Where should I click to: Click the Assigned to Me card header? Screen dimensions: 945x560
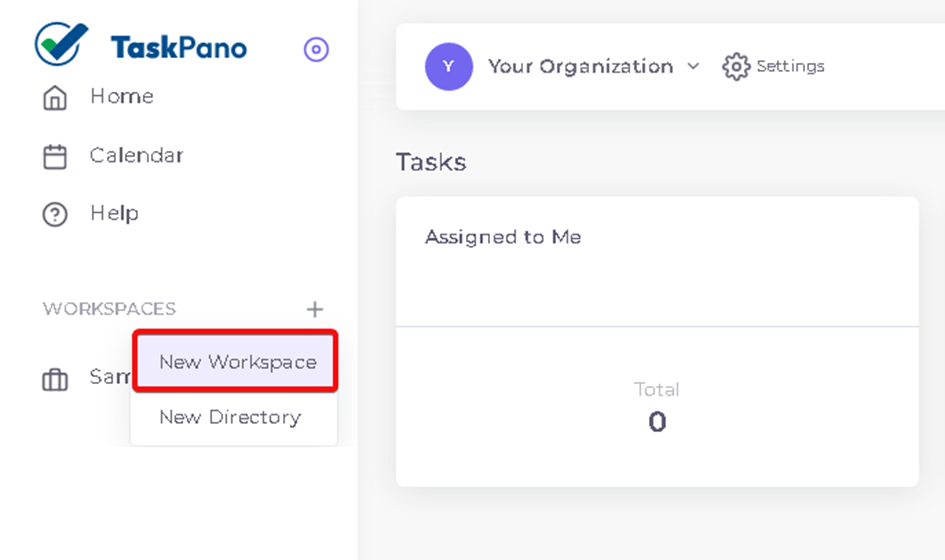click(x=503, y=237)
